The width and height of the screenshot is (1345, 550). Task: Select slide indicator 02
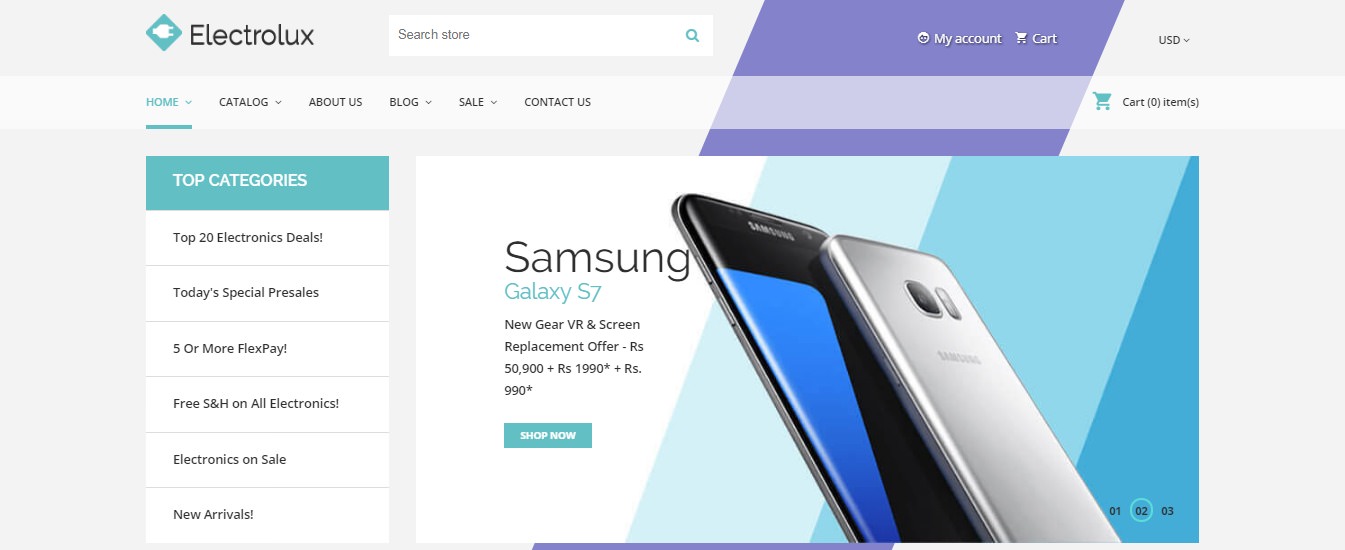[x=1141, y=511]
